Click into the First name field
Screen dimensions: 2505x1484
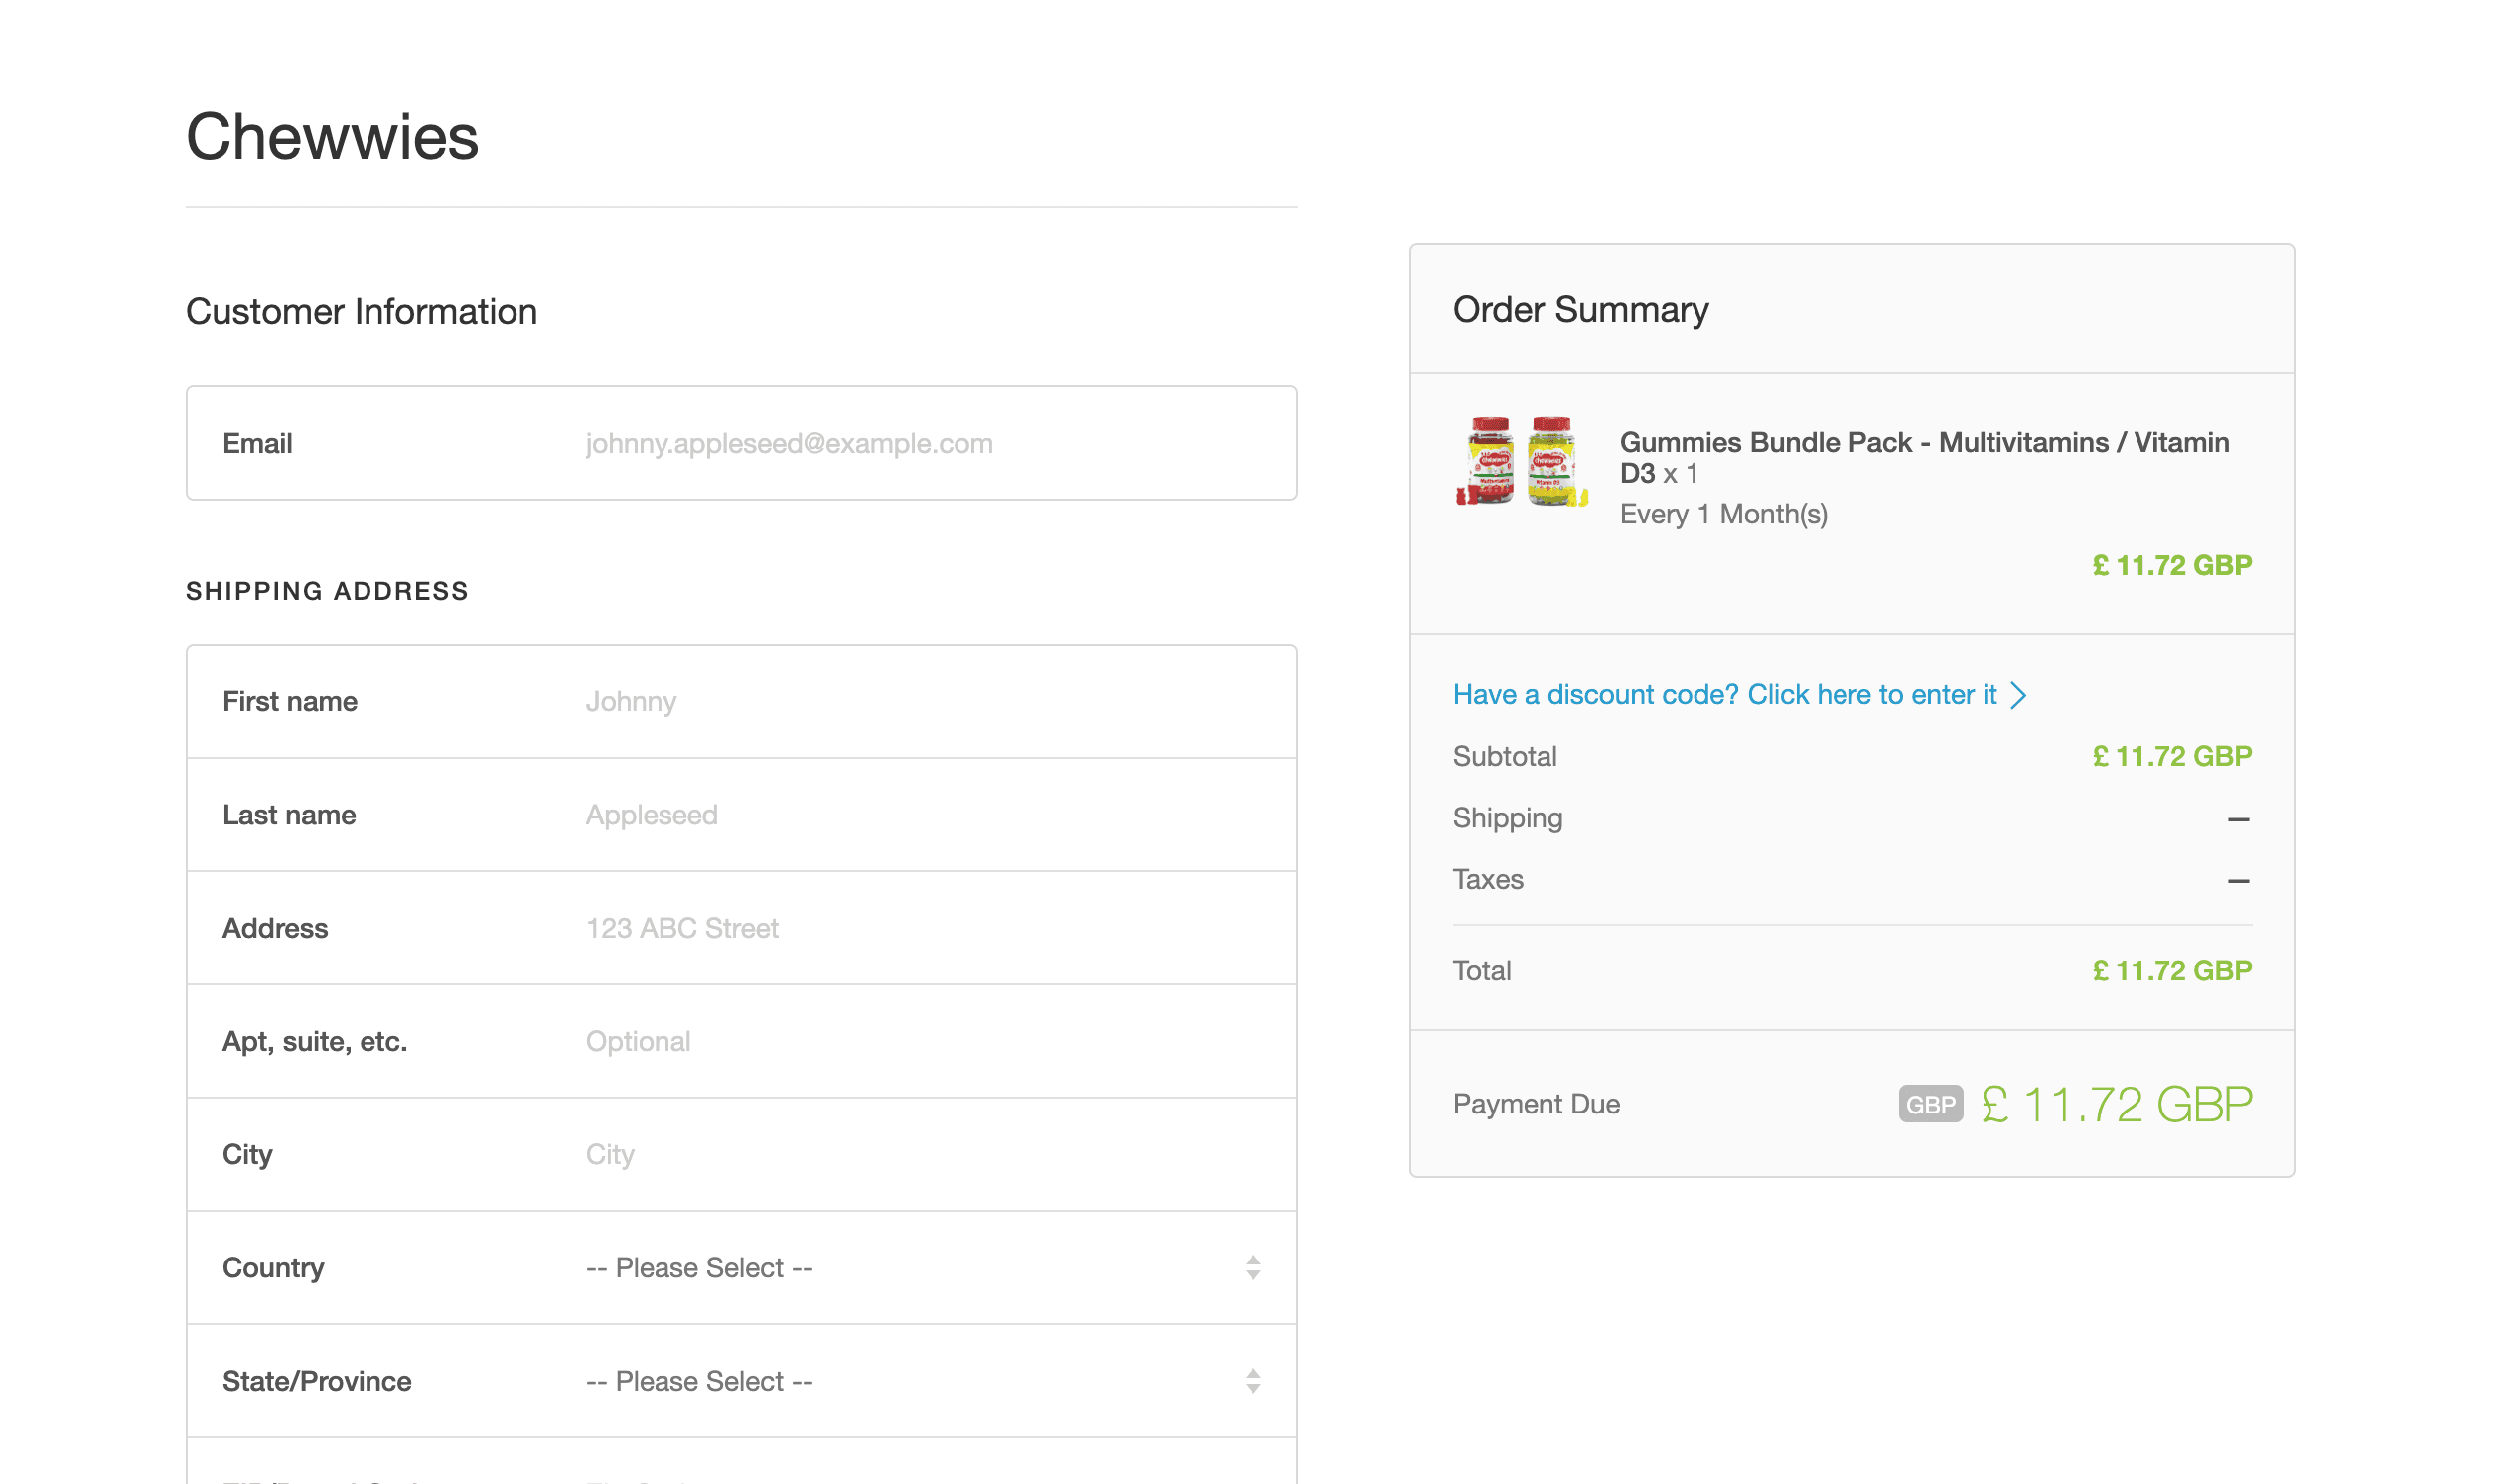tap(741, 701)
